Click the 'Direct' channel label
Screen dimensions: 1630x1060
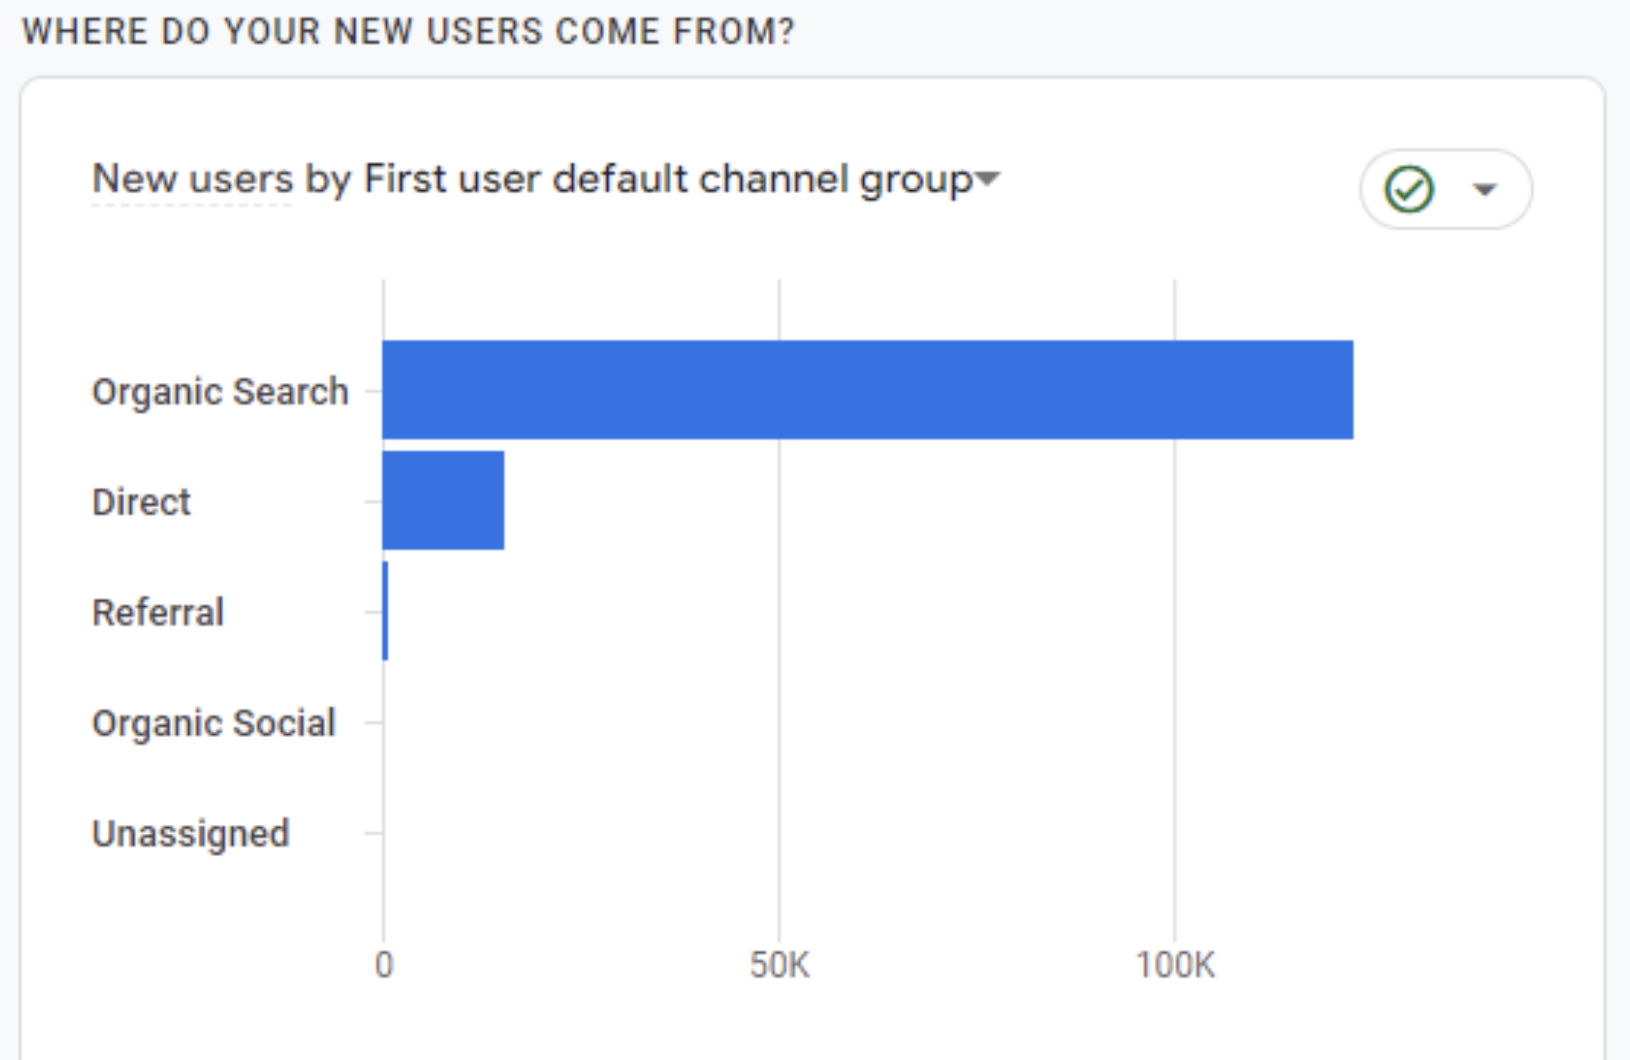click(x=141, y=501)
